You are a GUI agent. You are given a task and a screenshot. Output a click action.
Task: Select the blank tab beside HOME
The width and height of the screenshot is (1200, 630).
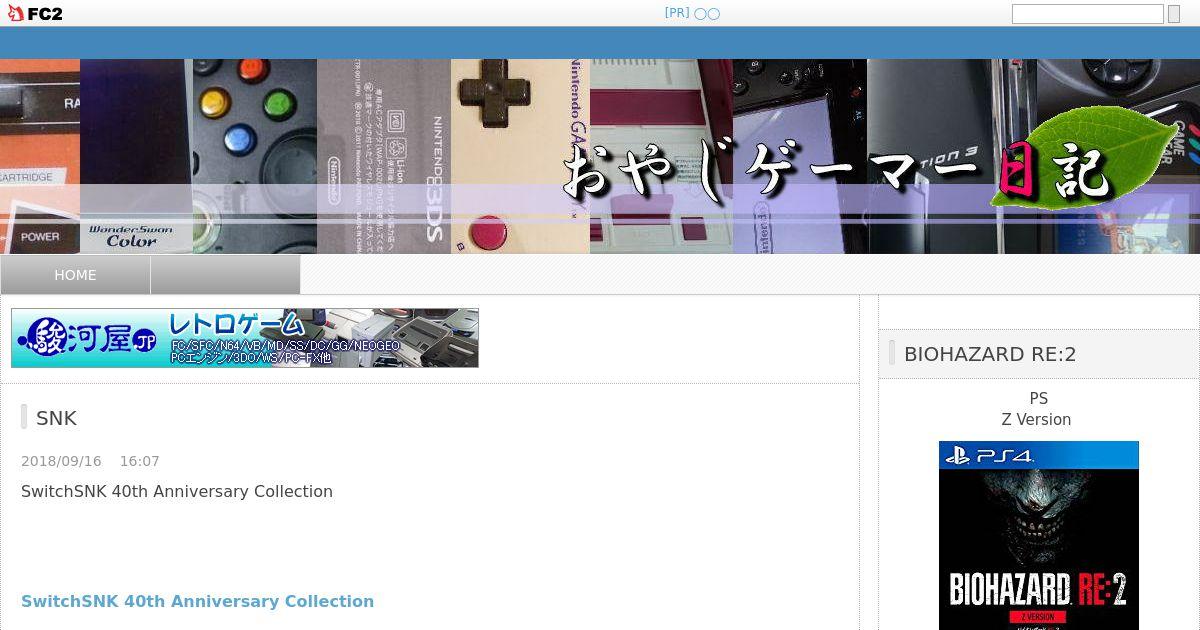pyautogui.click(x=225, y=275)
